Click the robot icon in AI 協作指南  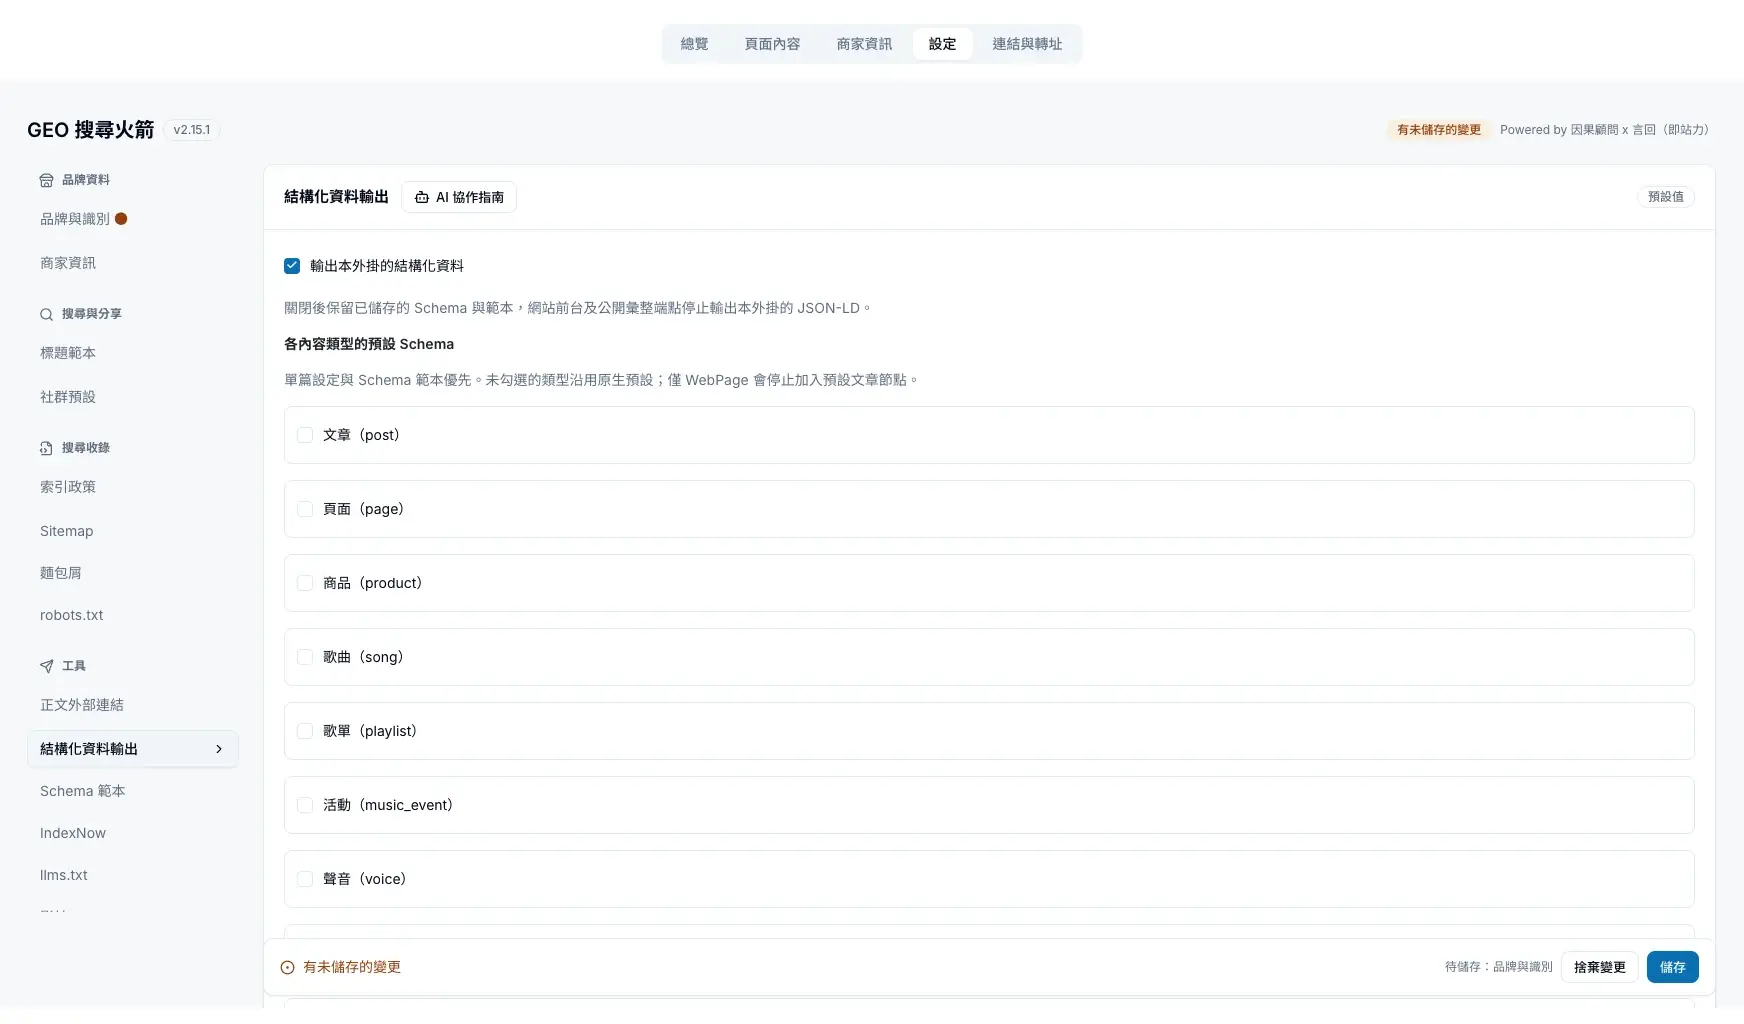[422, 198]
